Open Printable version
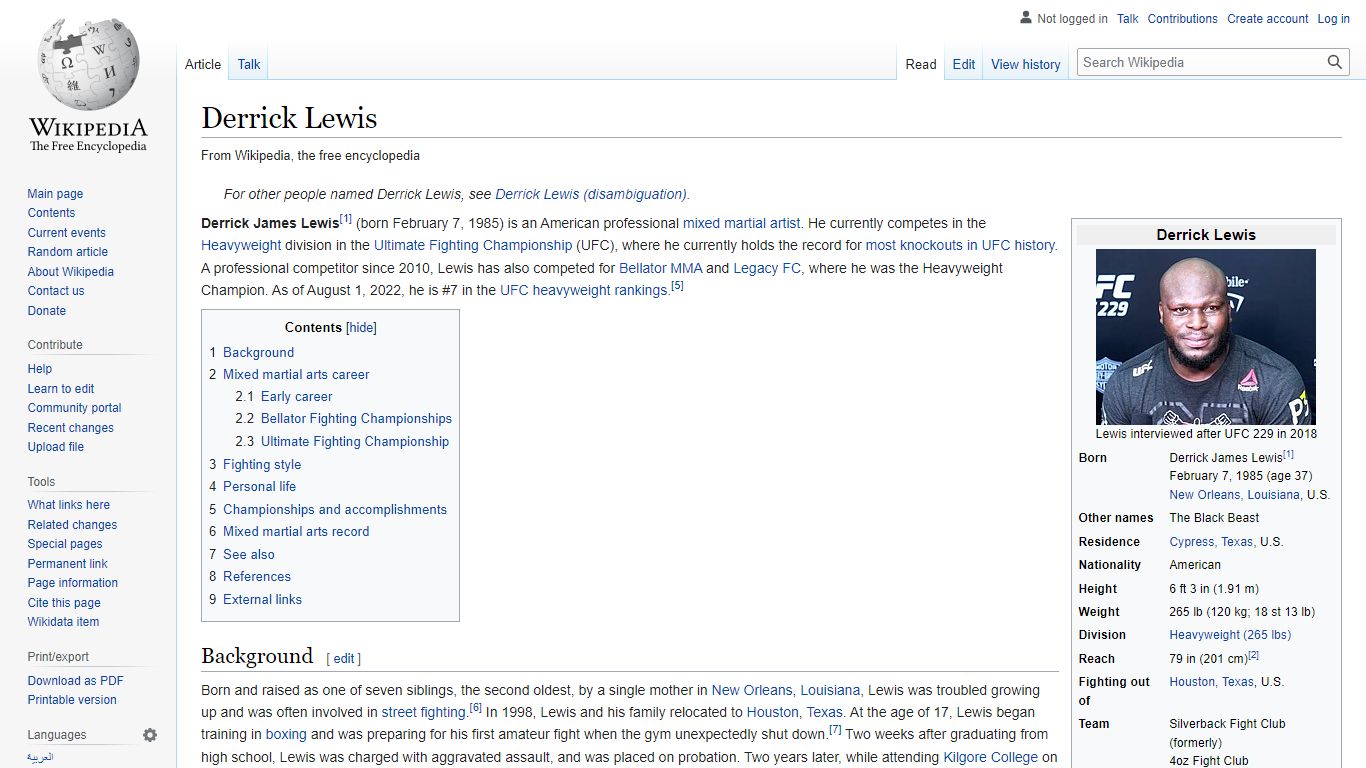This screenshot has height=768, width=1366. tap(72, 700)
